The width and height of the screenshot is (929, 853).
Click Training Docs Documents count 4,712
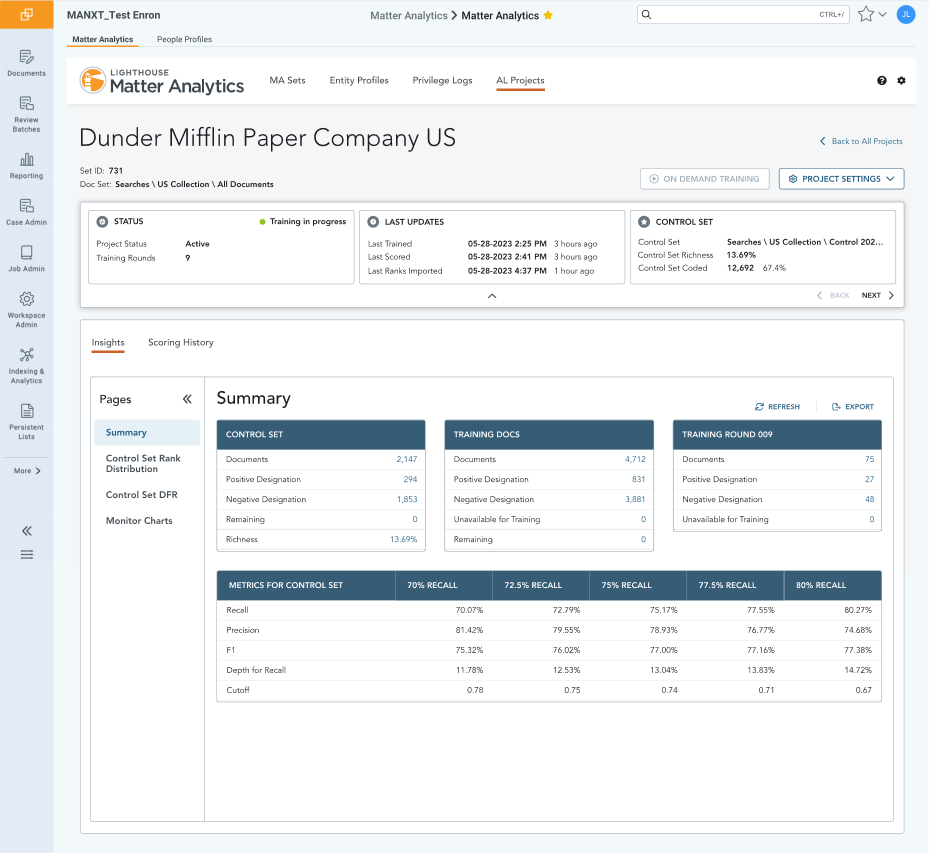635,459
